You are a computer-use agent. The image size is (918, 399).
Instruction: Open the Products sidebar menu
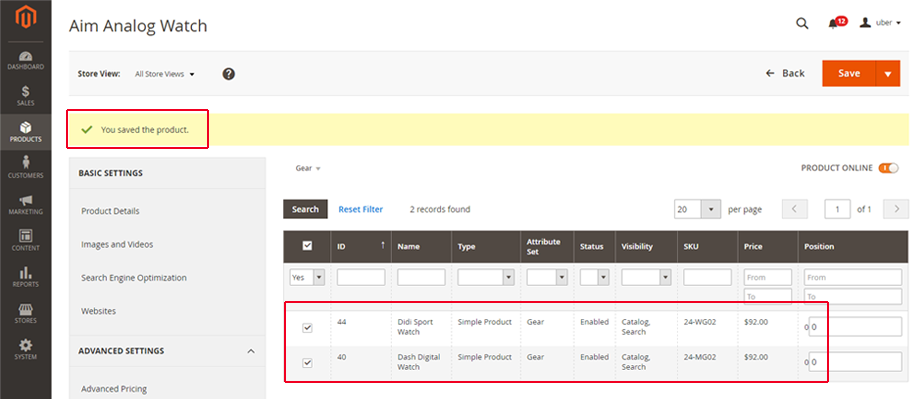coord(25,132)
